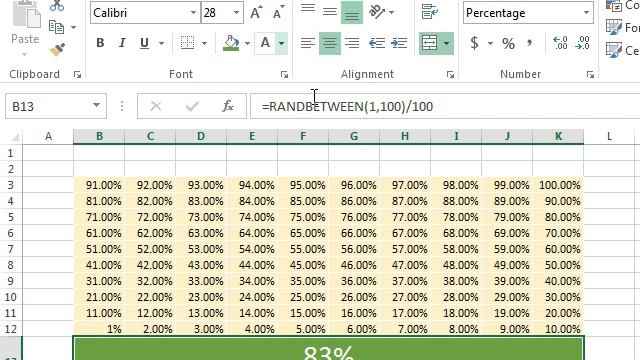Toggle Bottom Align icon
Screen dimensions: 640x360
click(352, 13)
